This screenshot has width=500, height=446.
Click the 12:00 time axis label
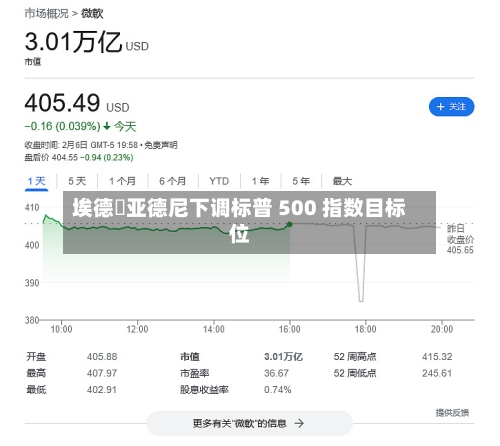[x=137, y=329]
